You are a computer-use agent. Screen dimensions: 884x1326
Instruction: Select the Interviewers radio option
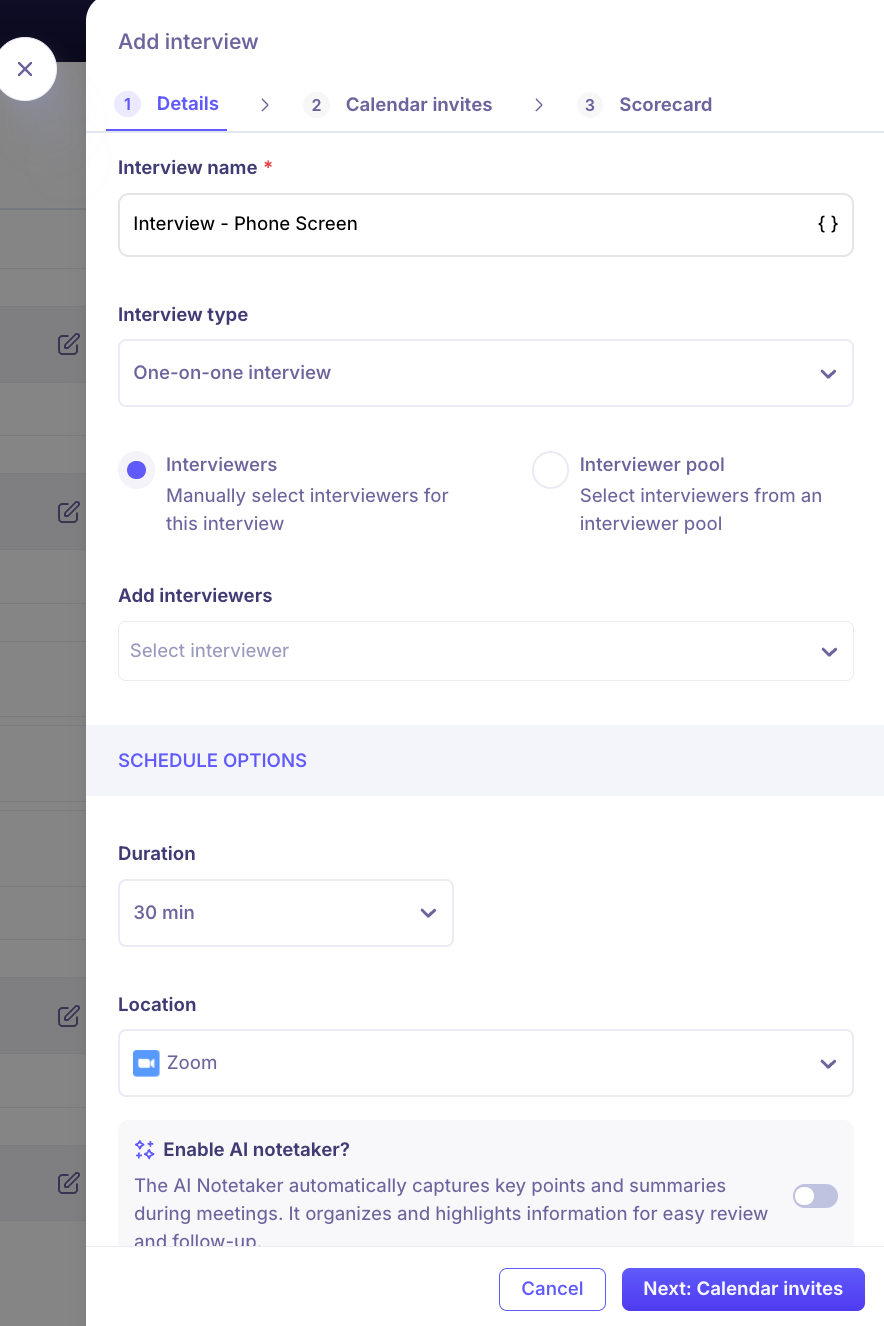[137, 470]
